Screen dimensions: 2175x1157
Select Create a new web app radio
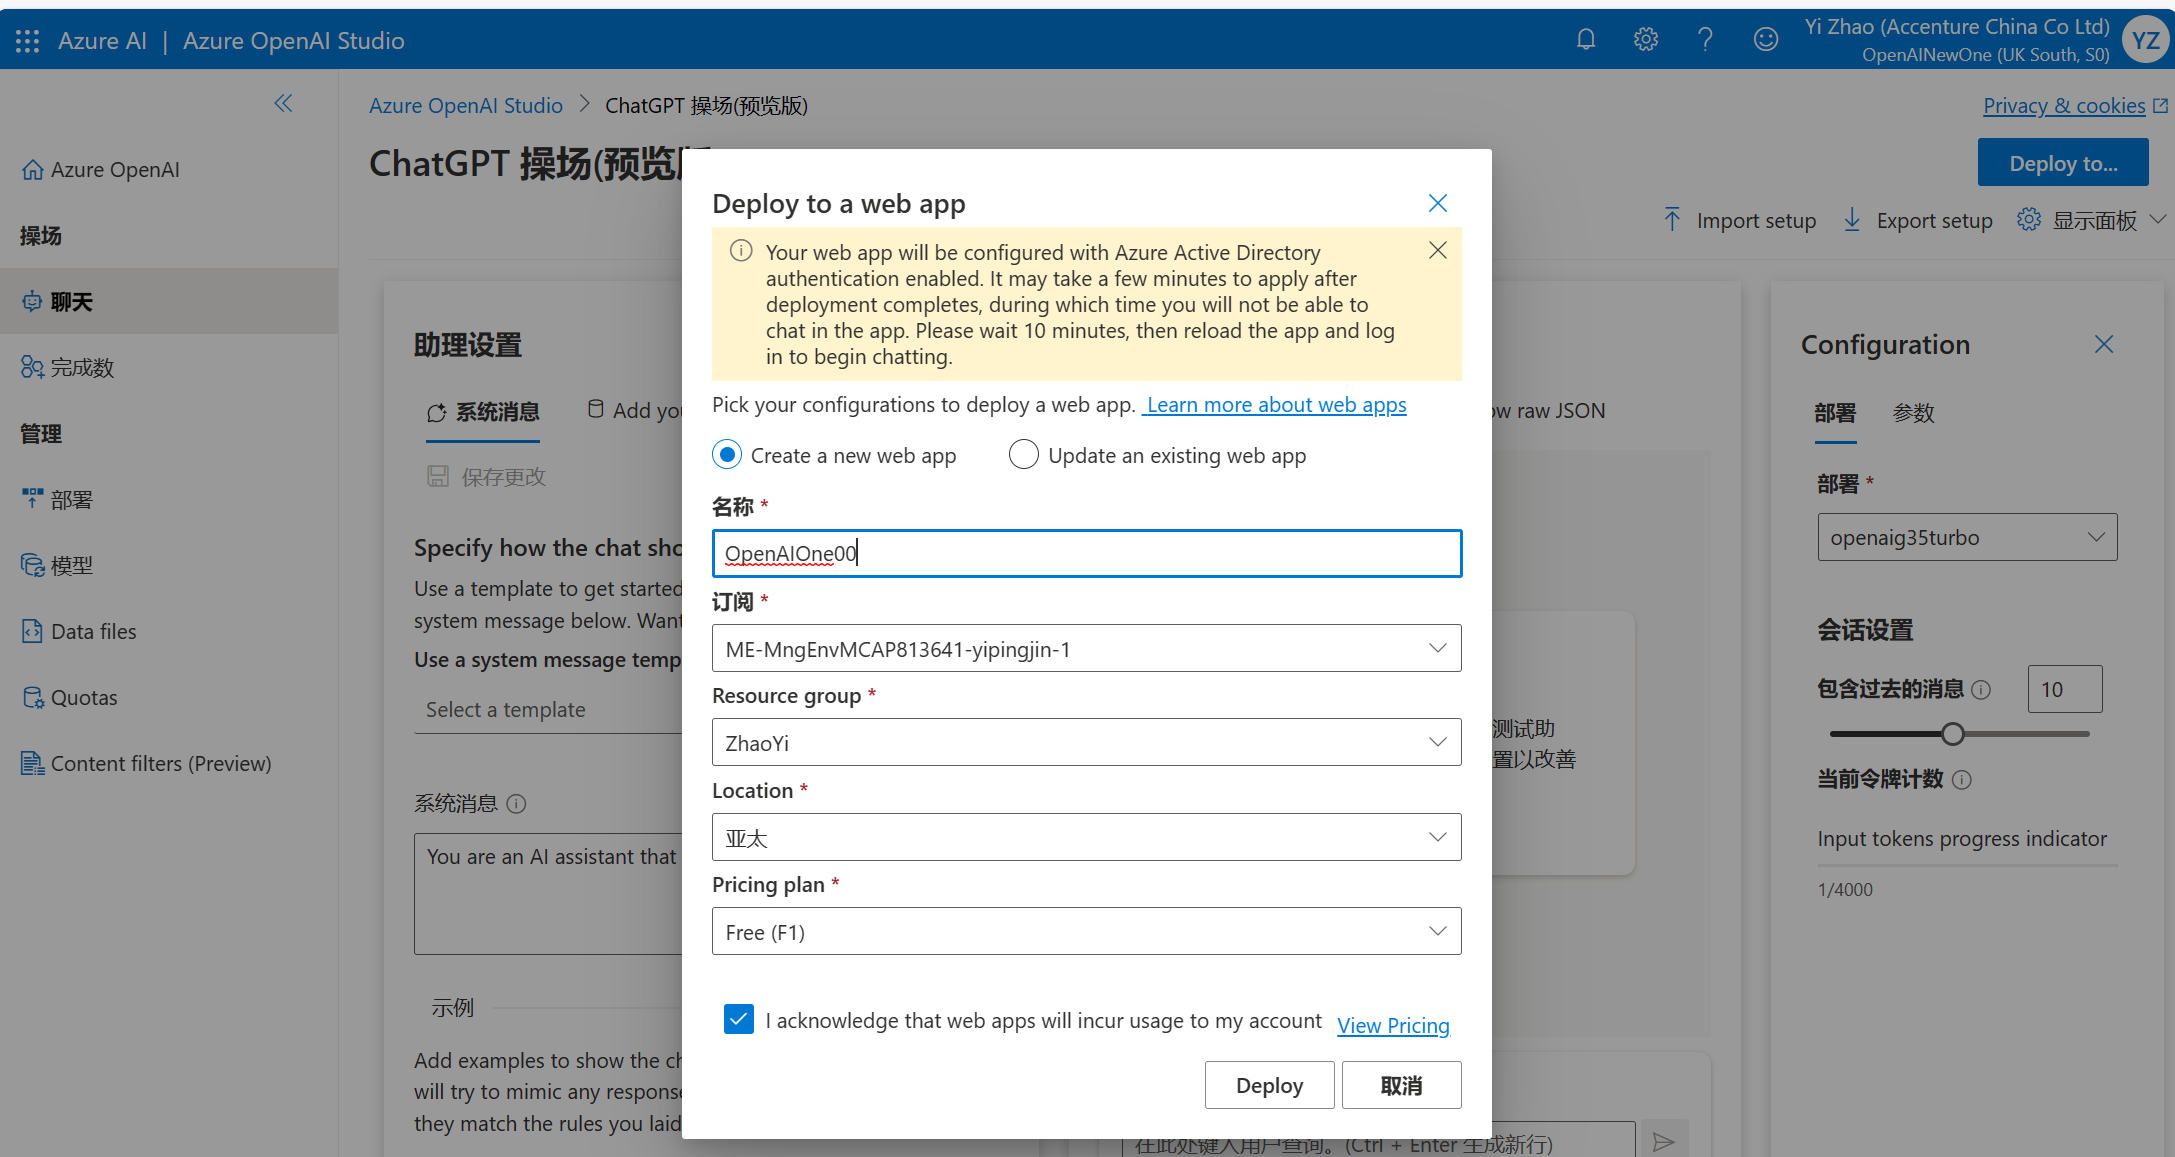click(727, 455)
